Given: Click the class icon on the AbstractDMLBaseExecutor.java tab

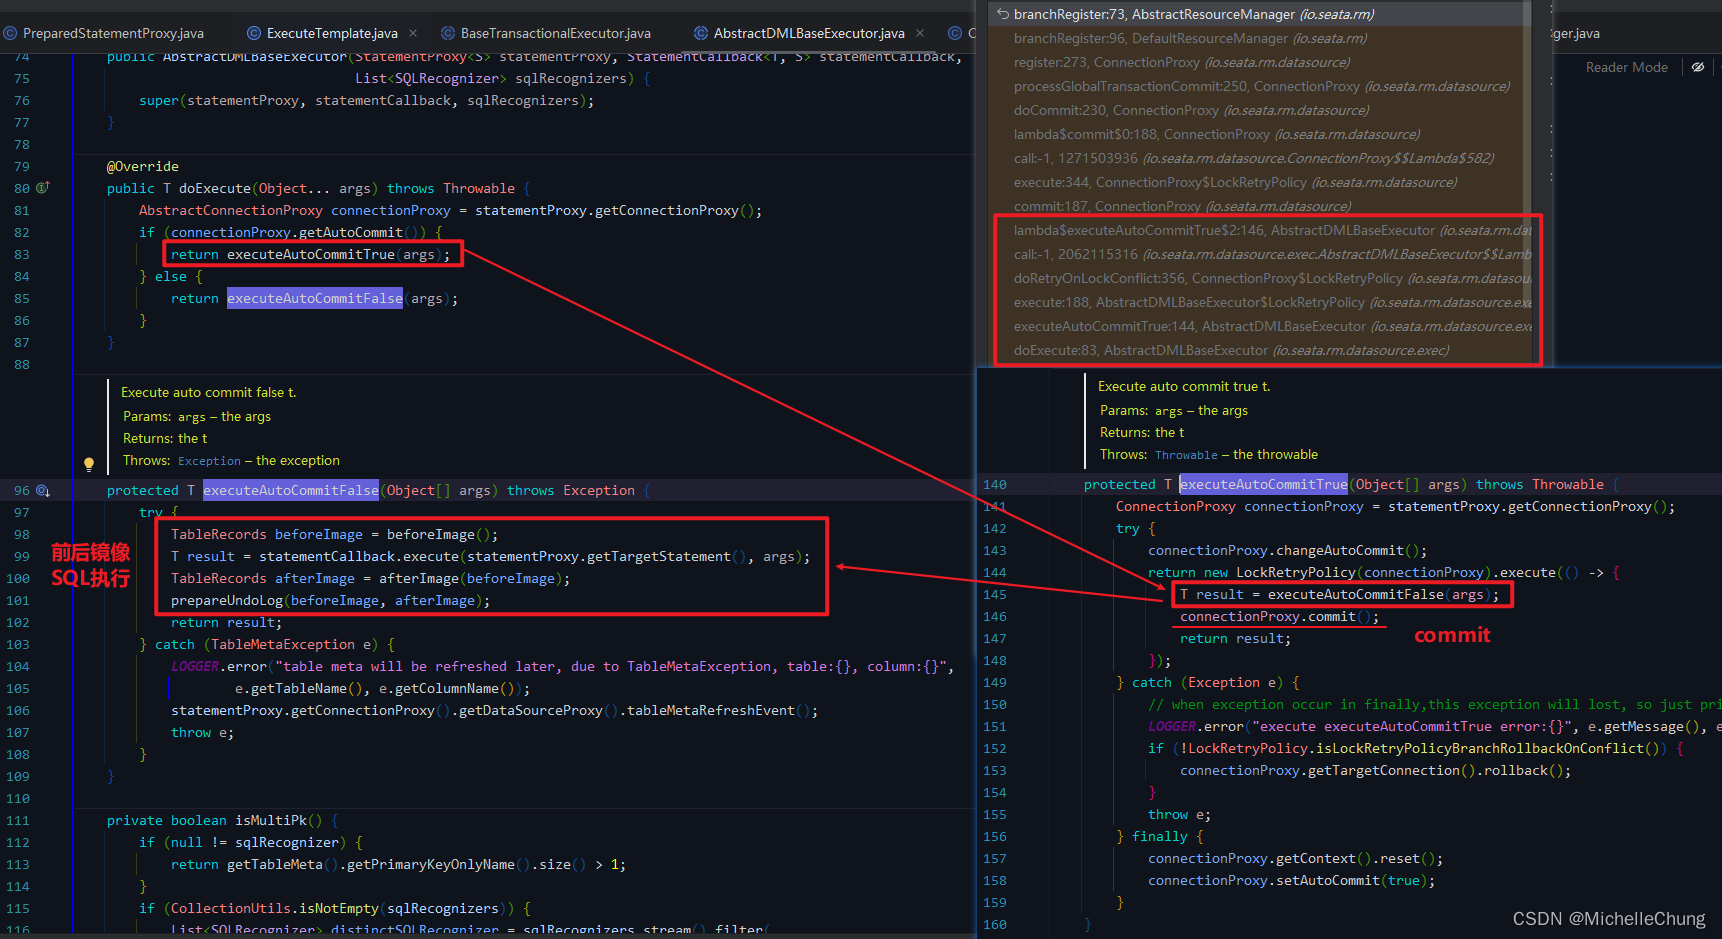Looking at the screenshot, I should tap(701, 33).
